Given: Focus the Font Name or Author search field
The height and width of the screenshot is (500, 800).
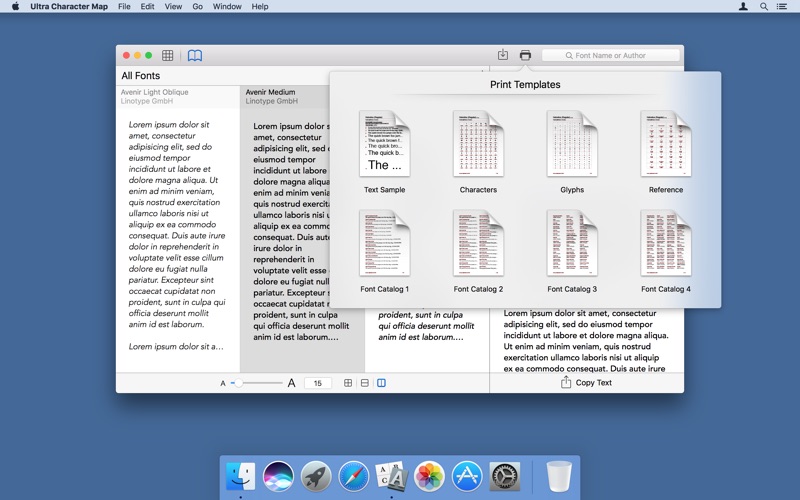Looking at the screenshot, I should 611,55.
